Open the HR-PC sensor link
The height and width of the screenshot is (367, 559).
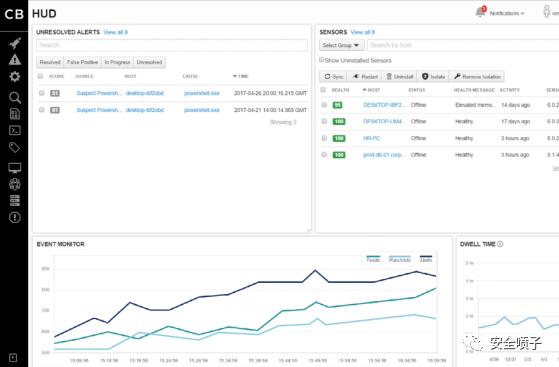coord(371,138)
